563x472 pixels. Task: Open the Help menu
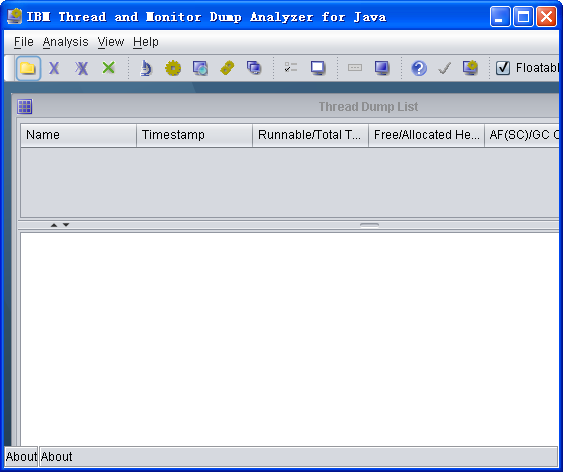[x=145, y=42]
